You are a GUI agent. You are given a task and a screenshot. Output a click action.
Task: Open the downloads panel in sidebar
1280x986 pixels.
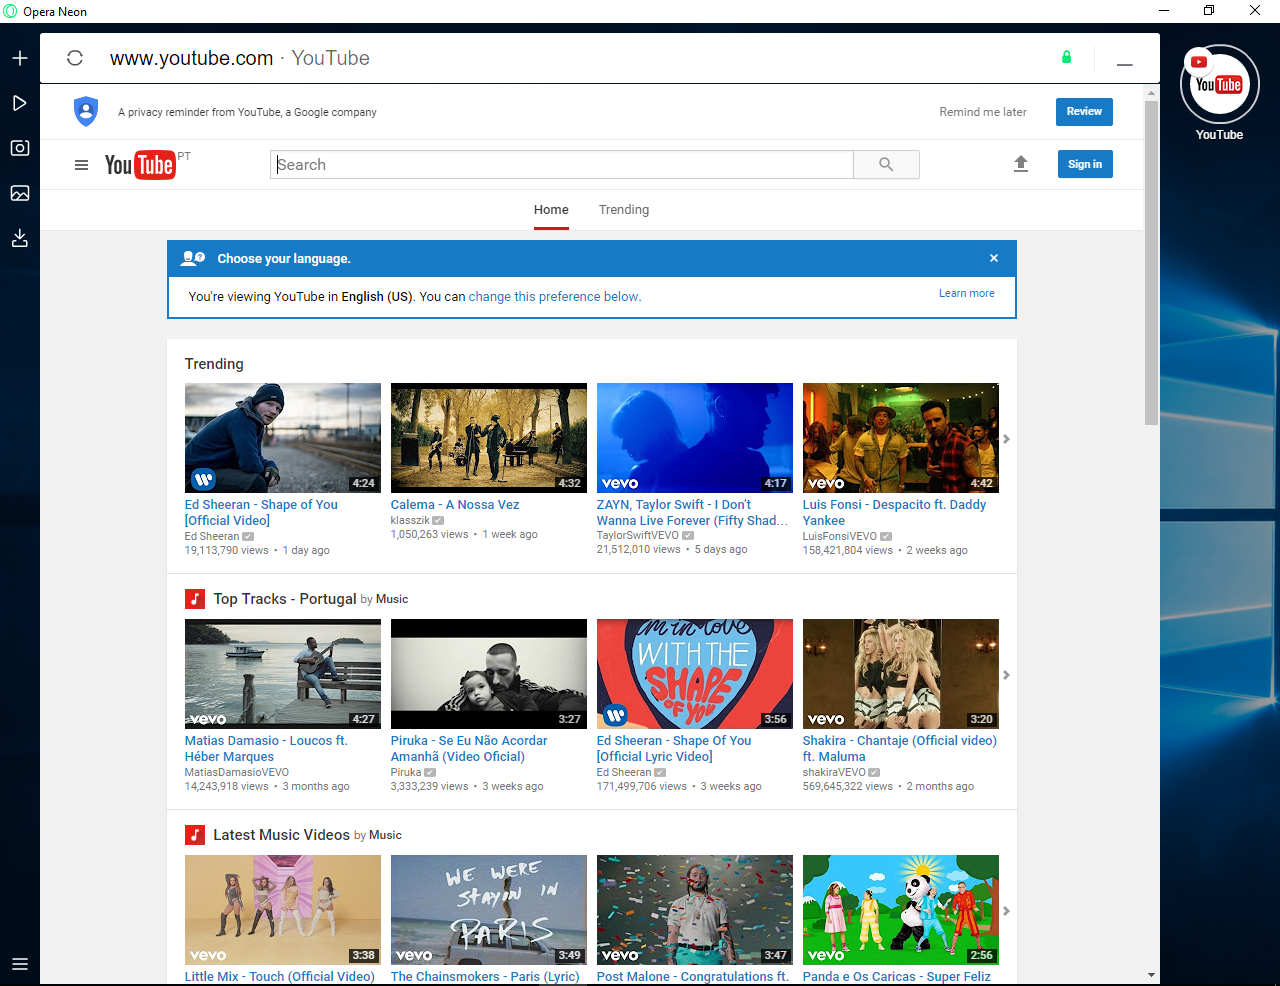(x=20, y=238)
